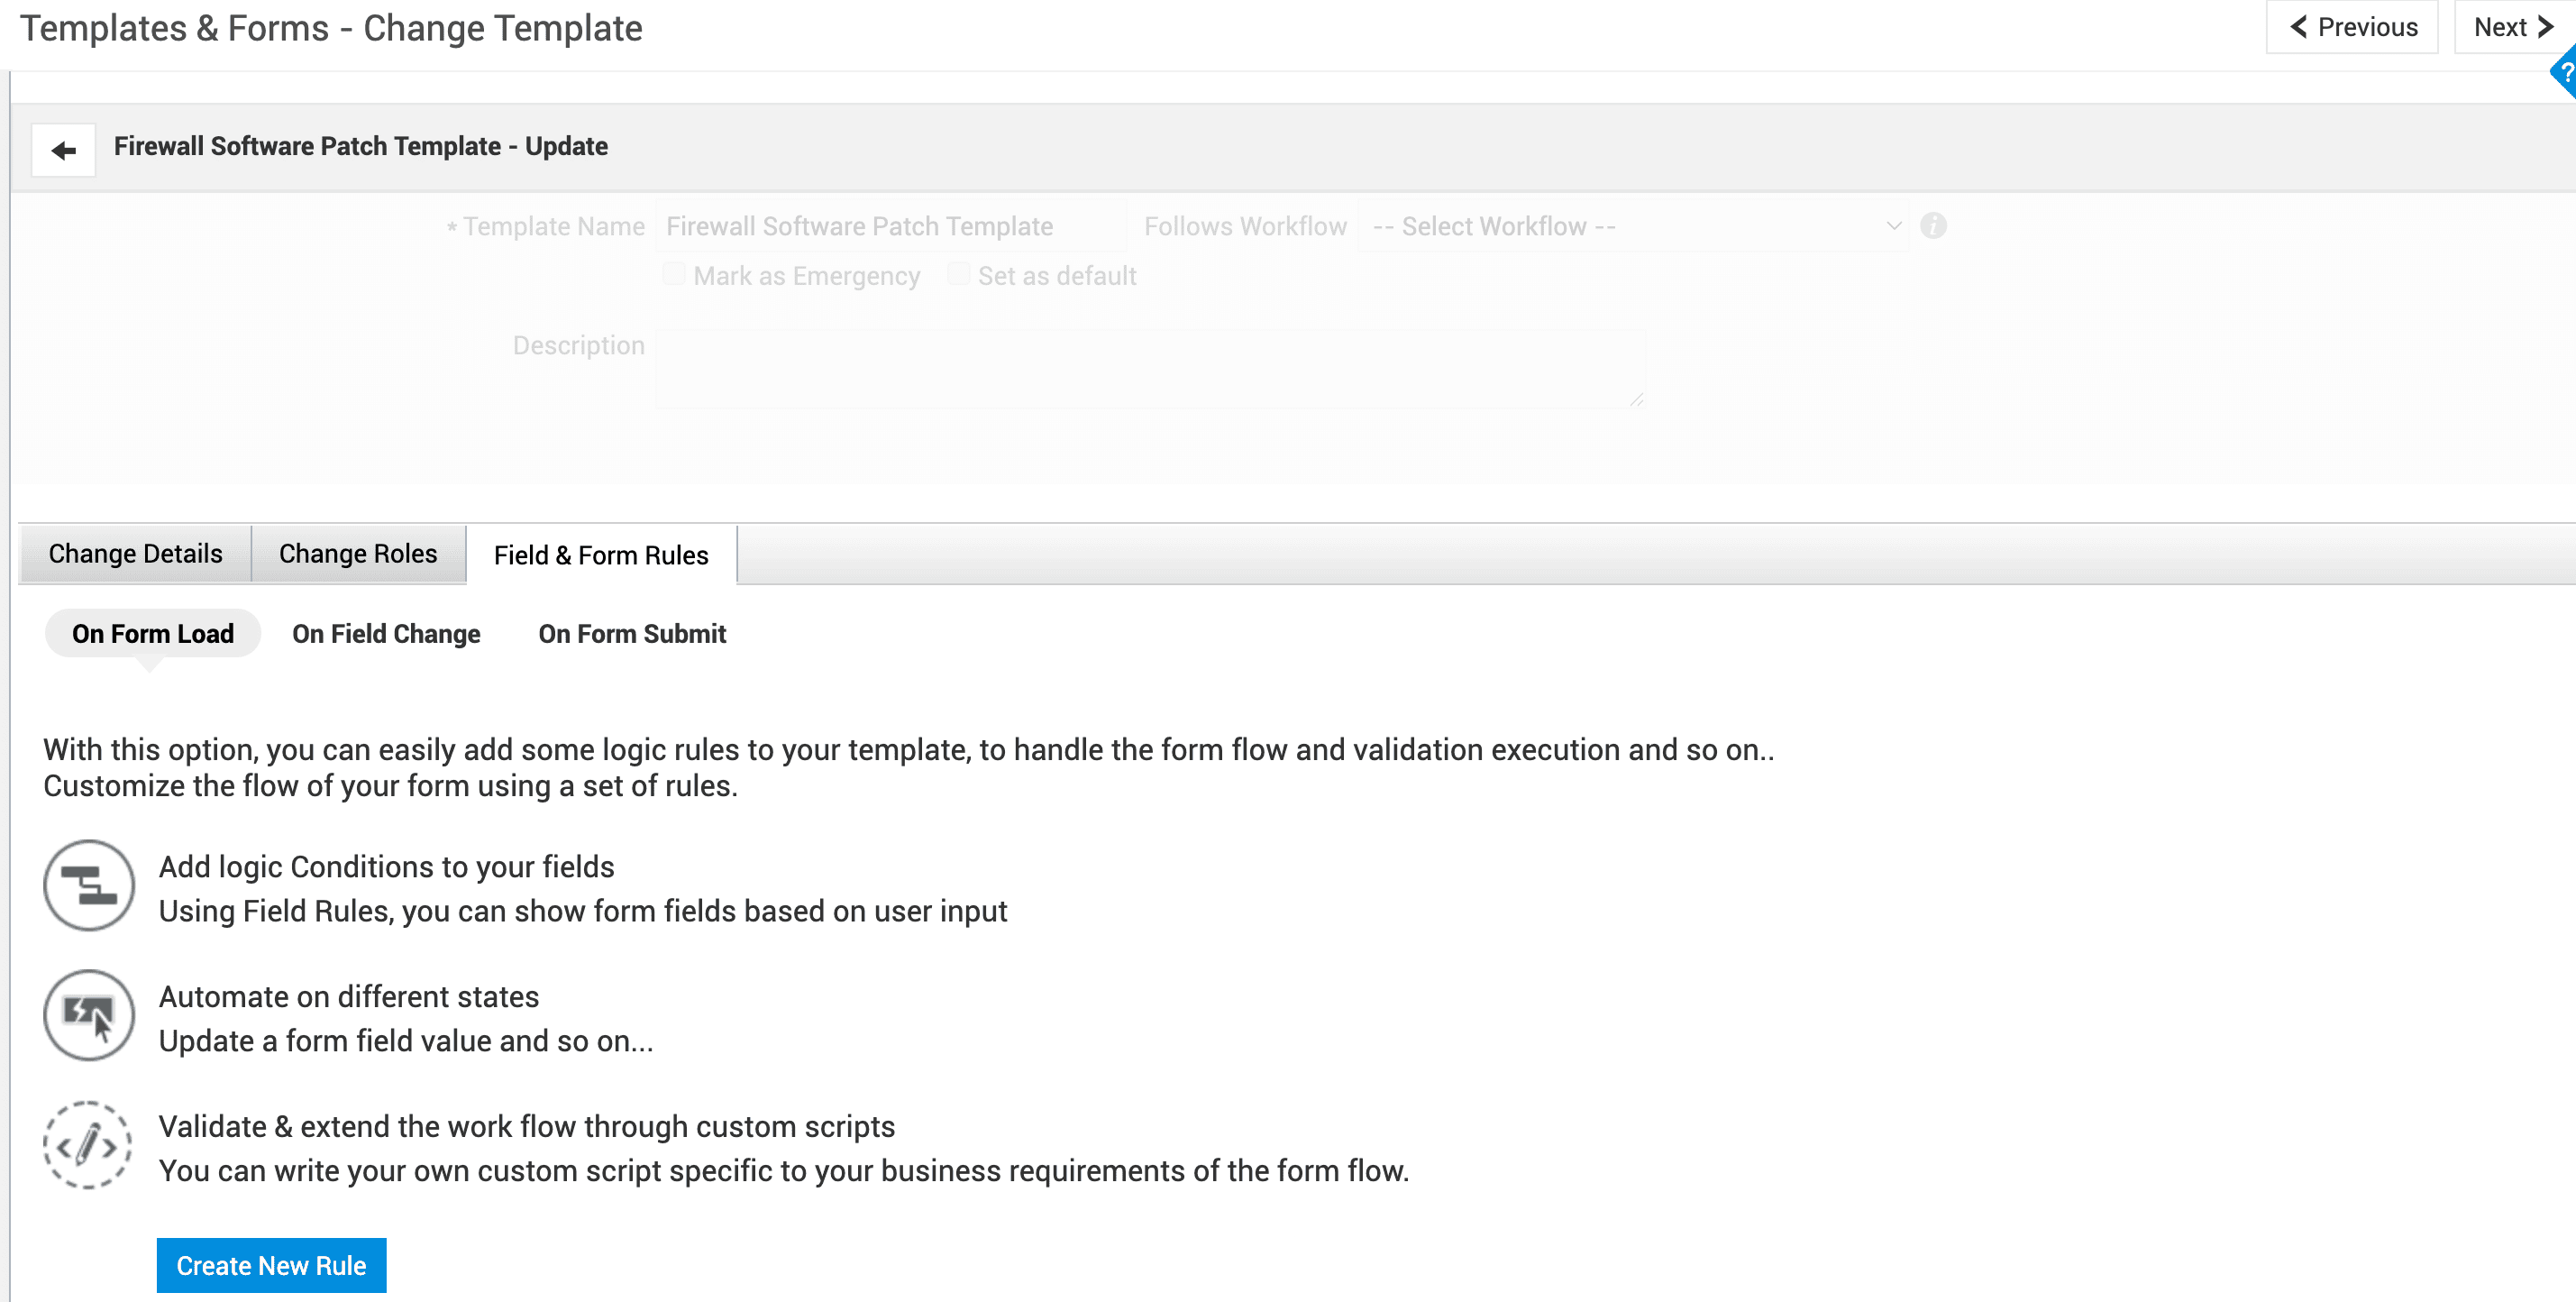The height and width of the screenshot is (1302, 2576).
Task: Select the Field & Form Rules tab
Action: (x=601, y=555)
